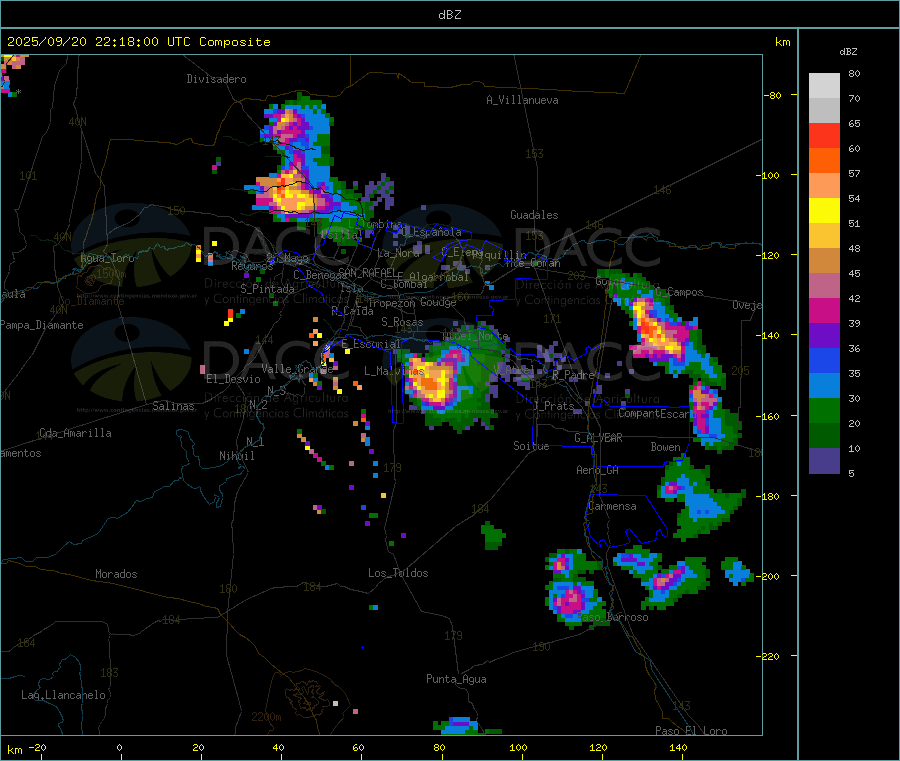Click the word Composite in header

point(235,42)
